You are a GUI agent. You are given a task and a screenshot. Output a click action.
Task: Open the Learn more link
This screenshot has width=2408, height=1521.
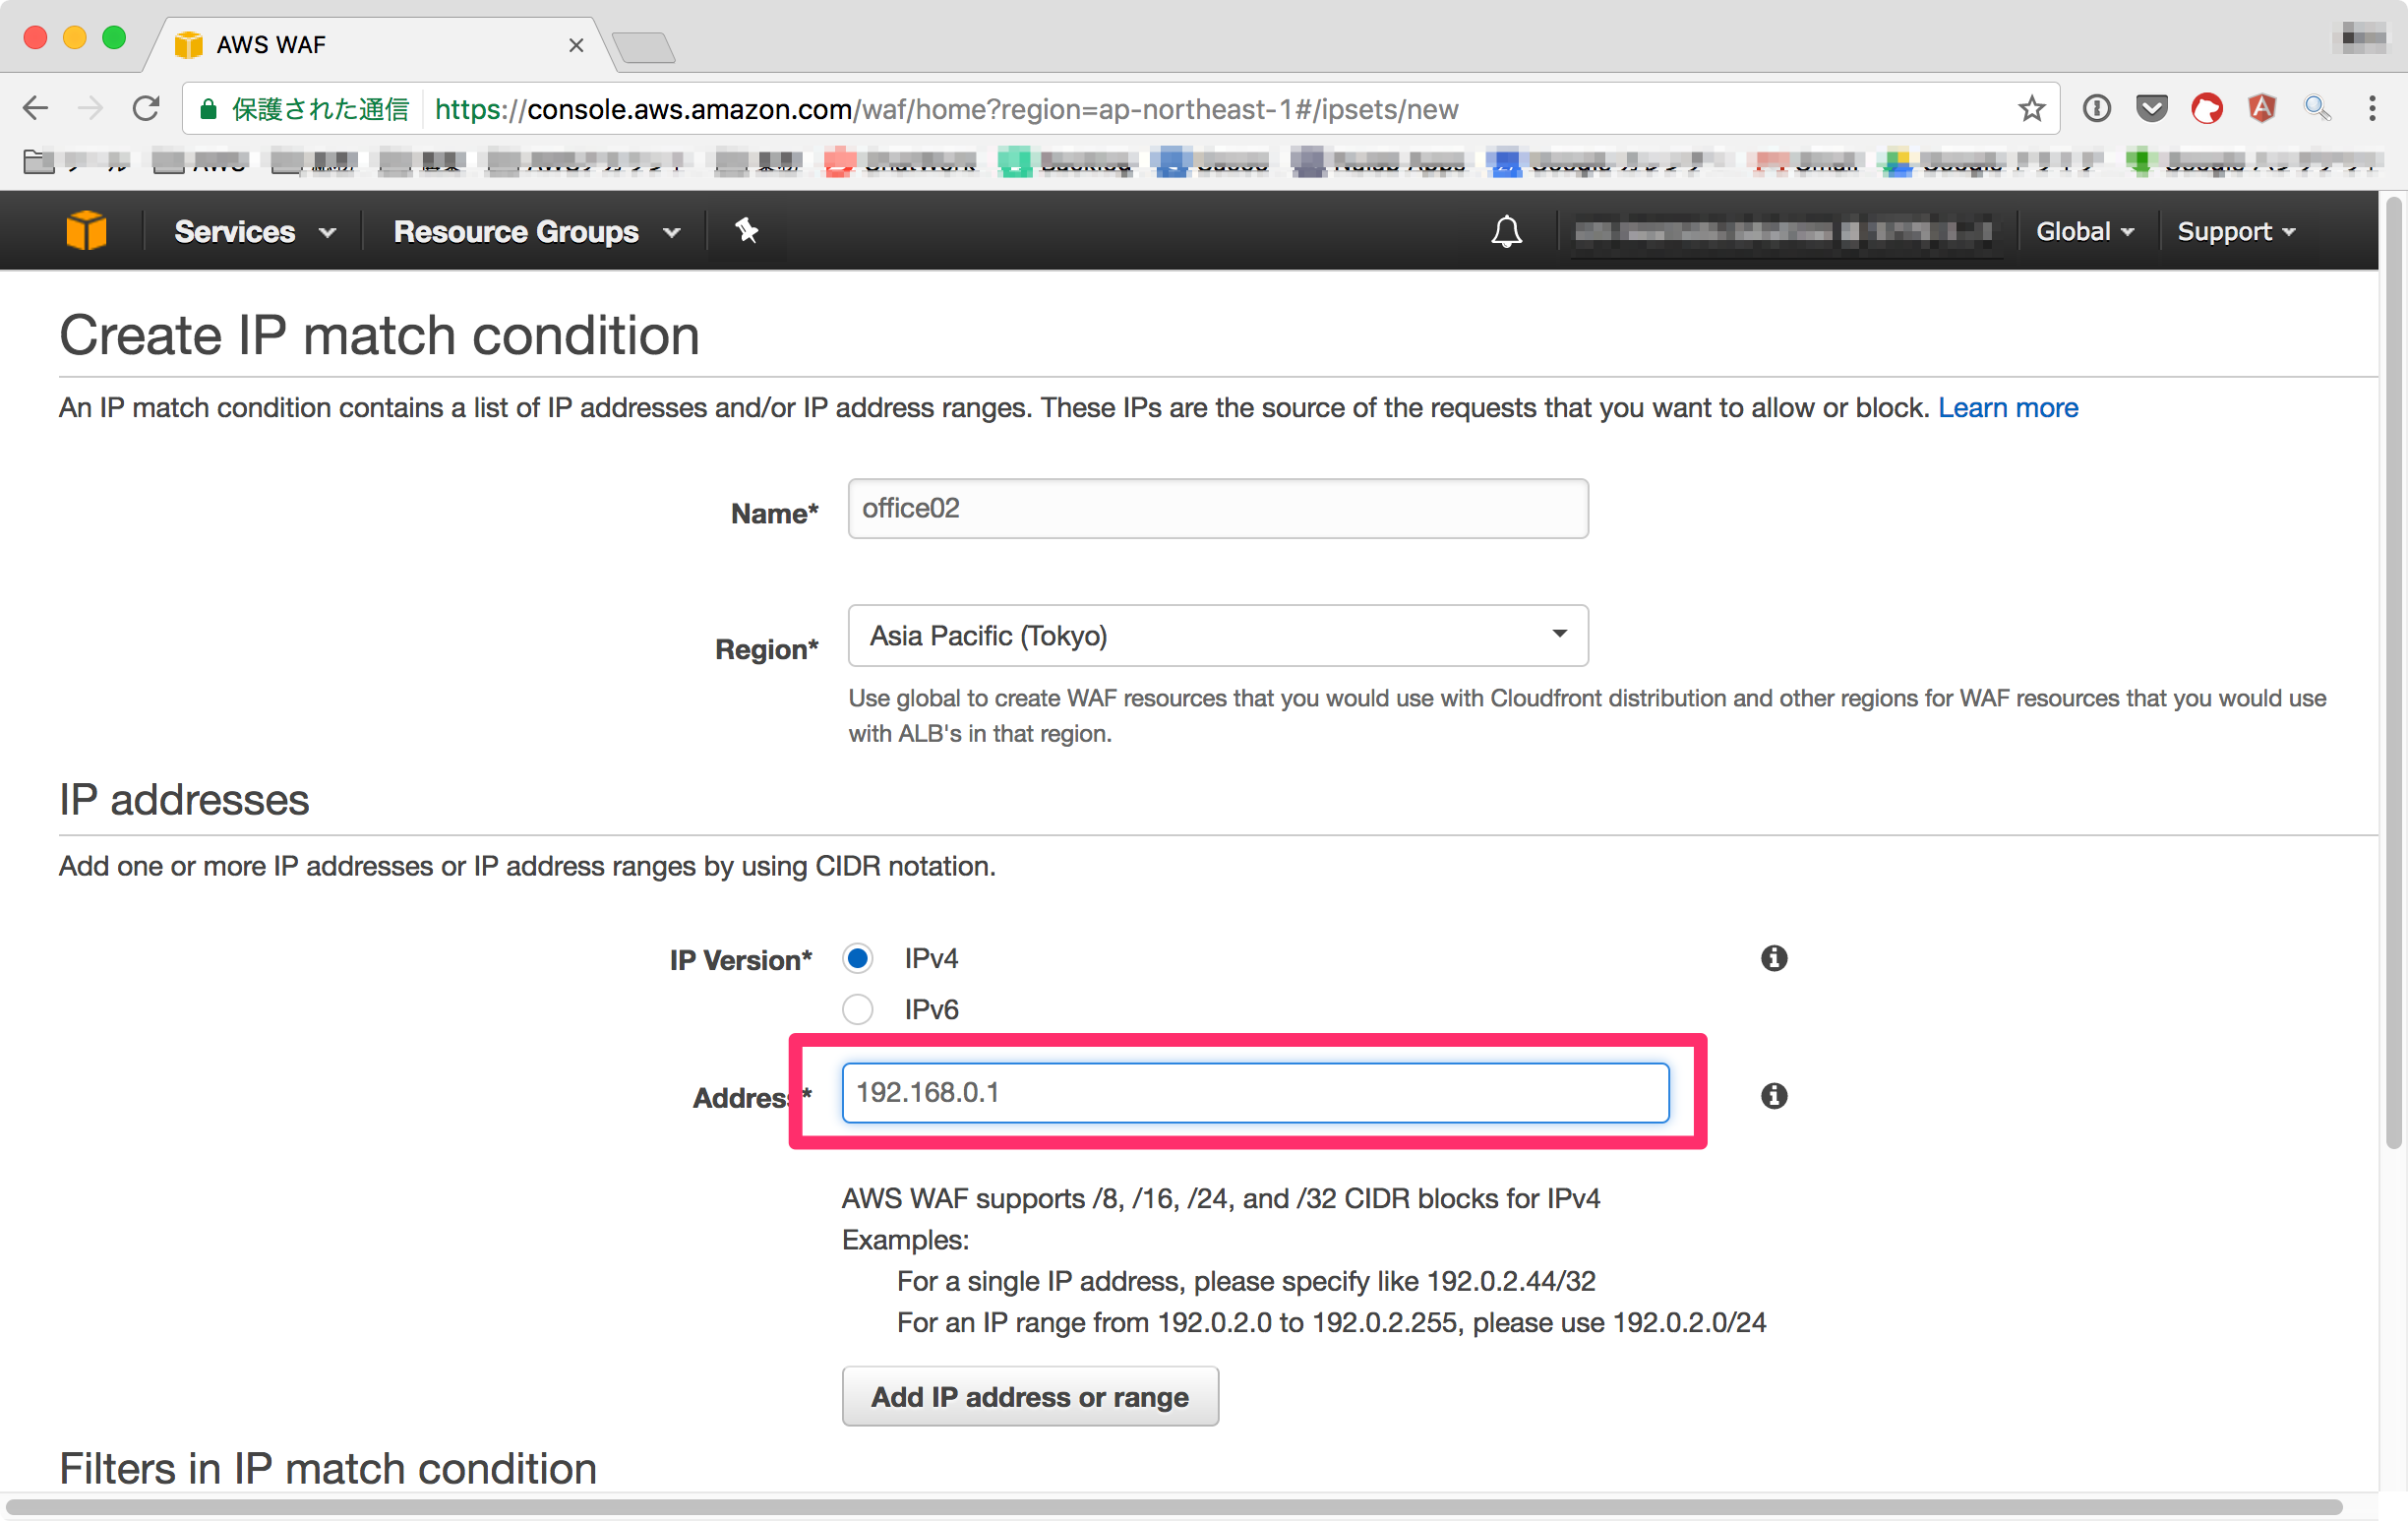(x=2007, y=407)
